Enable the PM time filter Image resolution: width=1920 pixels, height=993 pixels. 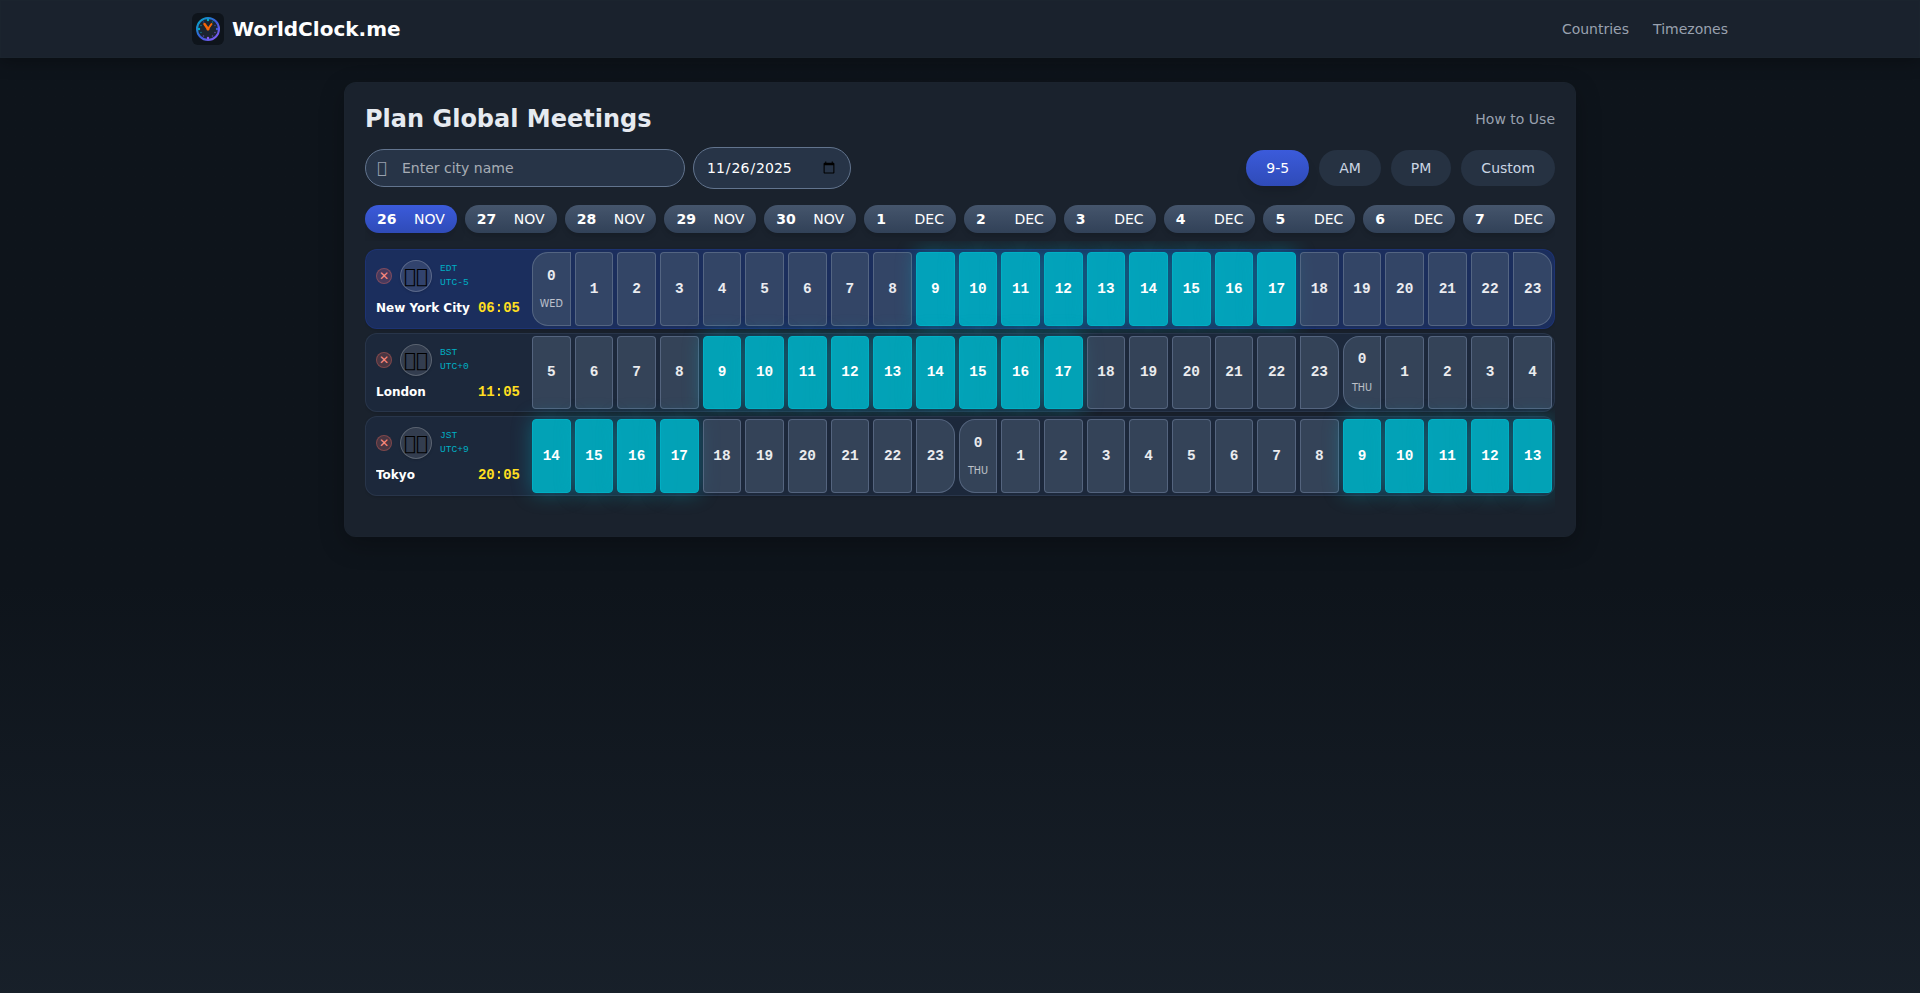coord(1420,168)
